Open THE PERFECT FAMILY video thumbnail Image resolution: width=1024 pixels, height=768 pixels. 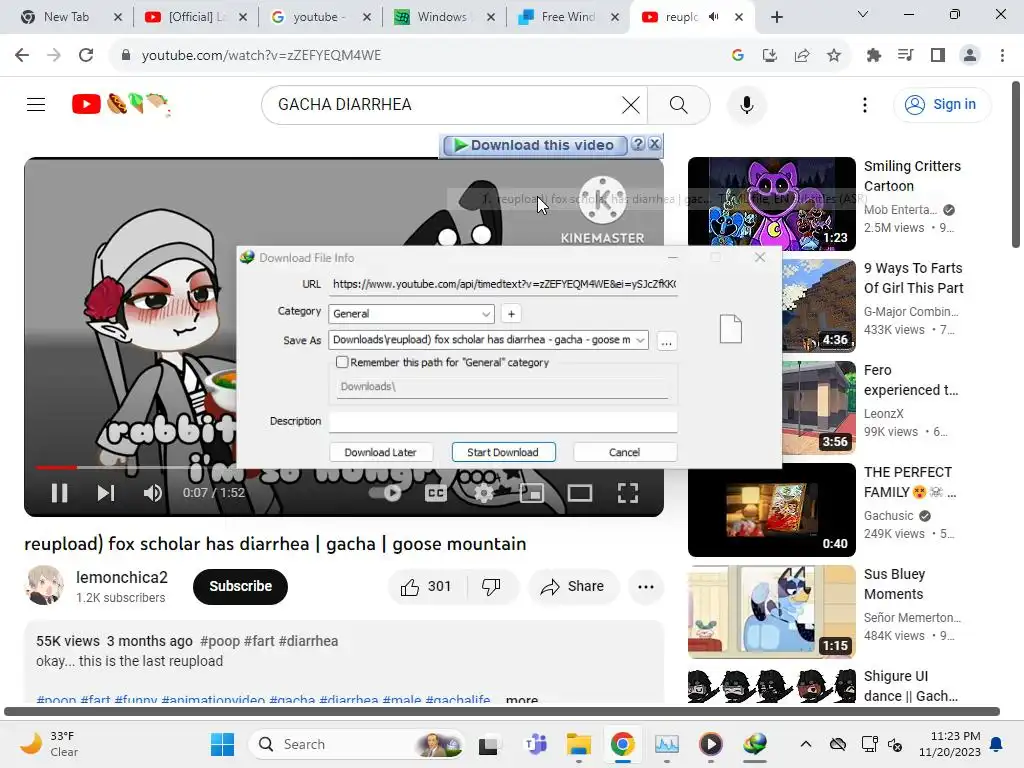[x=771, y=509]
